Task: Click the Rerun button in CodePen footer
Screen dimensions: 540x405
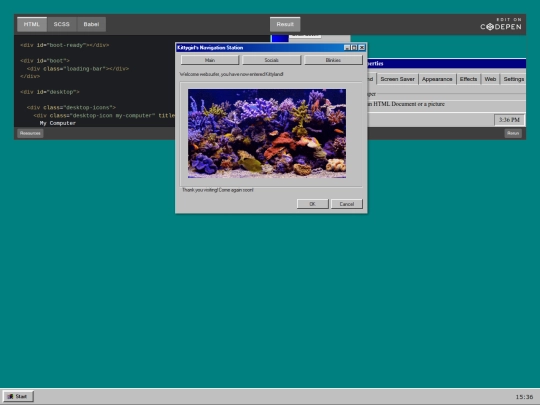Action: coord(513,133)
